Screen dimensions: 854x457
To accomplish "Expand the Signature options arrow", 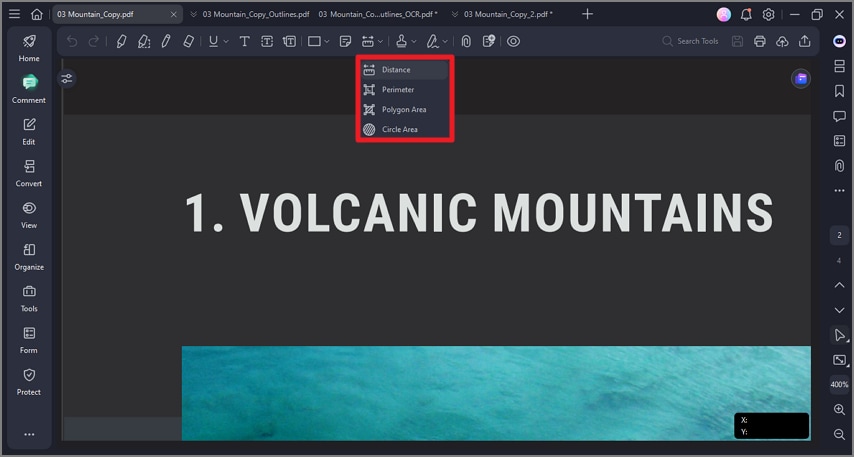I will point(446,41).
